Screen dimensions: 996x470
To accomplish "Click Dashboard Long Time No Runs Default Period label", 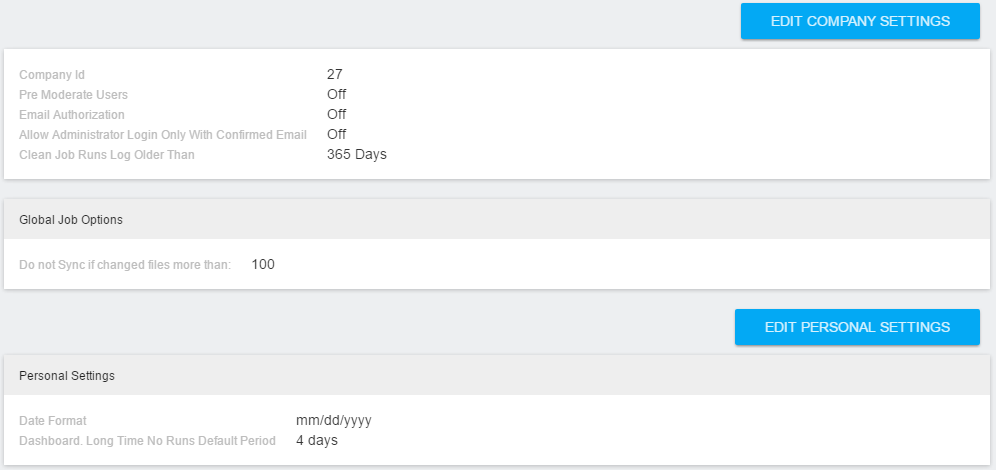I will tap(147, 441).
